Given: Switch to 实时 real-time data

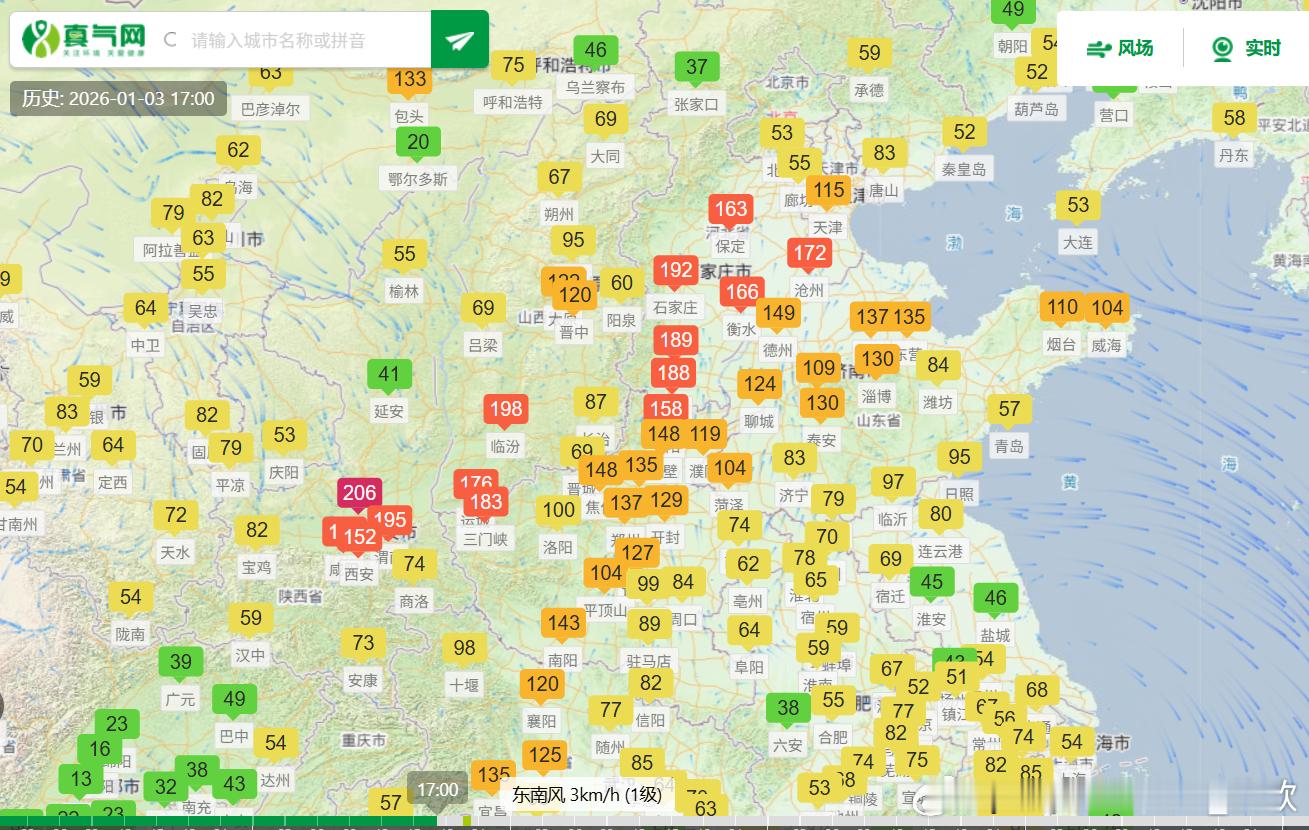Looking at the screenshot, I should coord(1246,48).
